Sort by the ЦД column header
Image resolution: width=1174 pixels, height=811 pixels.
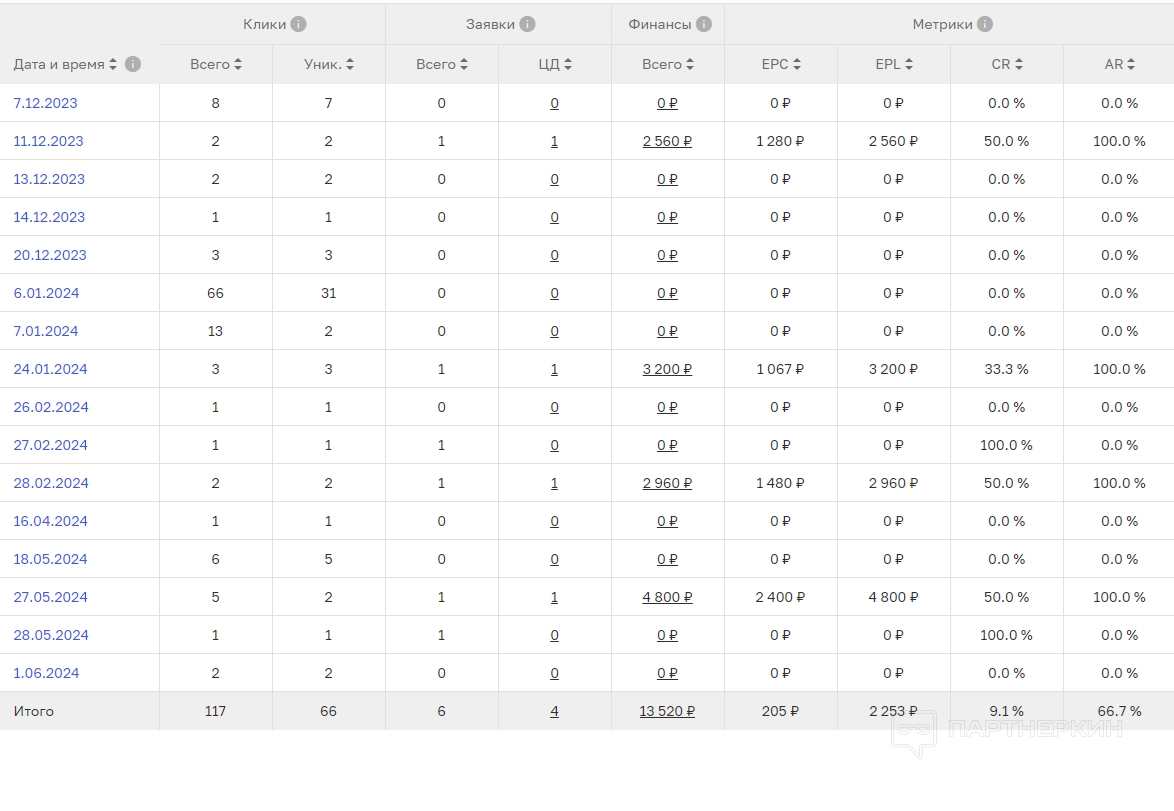point(555,64)
